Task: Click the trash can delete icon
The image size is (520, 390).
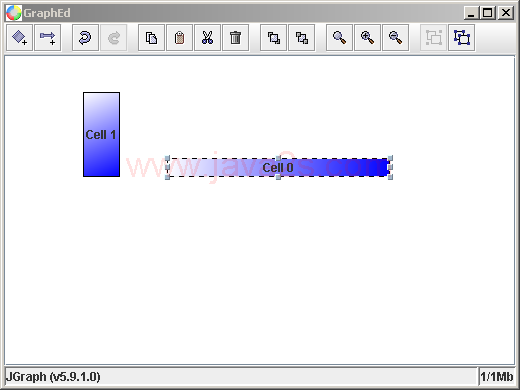Action: [235, 38]
